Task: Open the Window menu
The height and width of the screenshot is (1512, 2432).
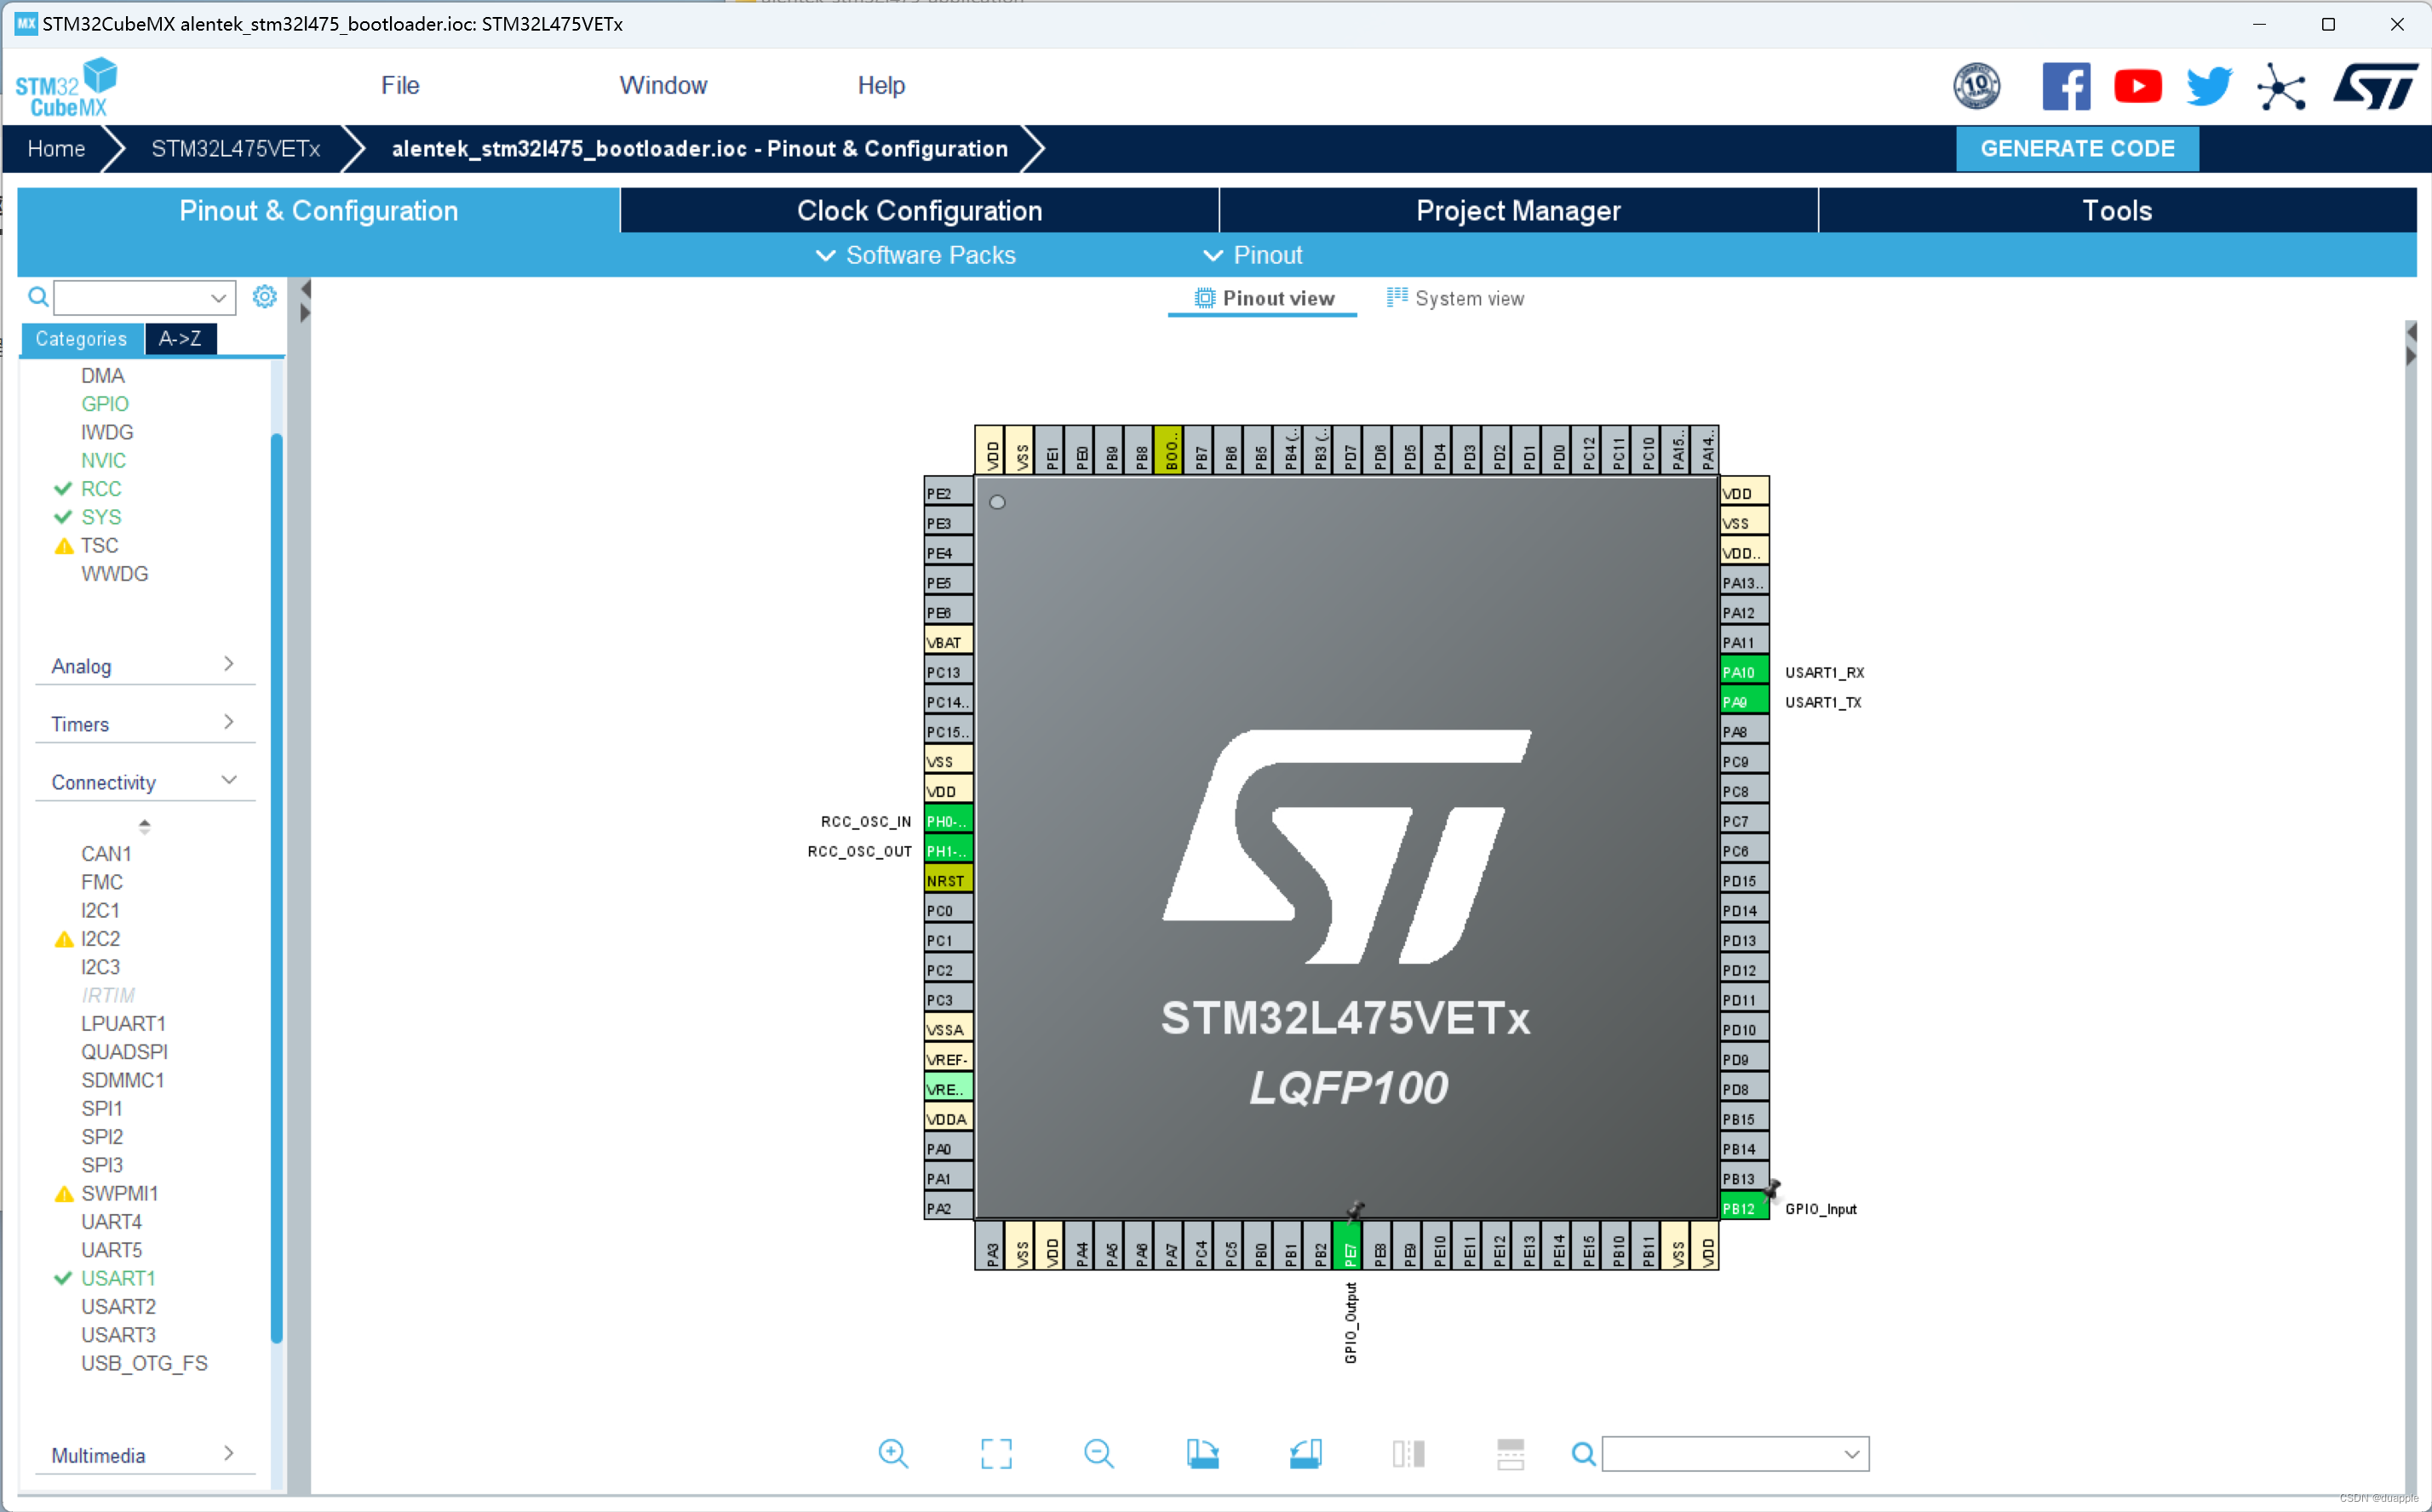Action: (x=663, y=85)
